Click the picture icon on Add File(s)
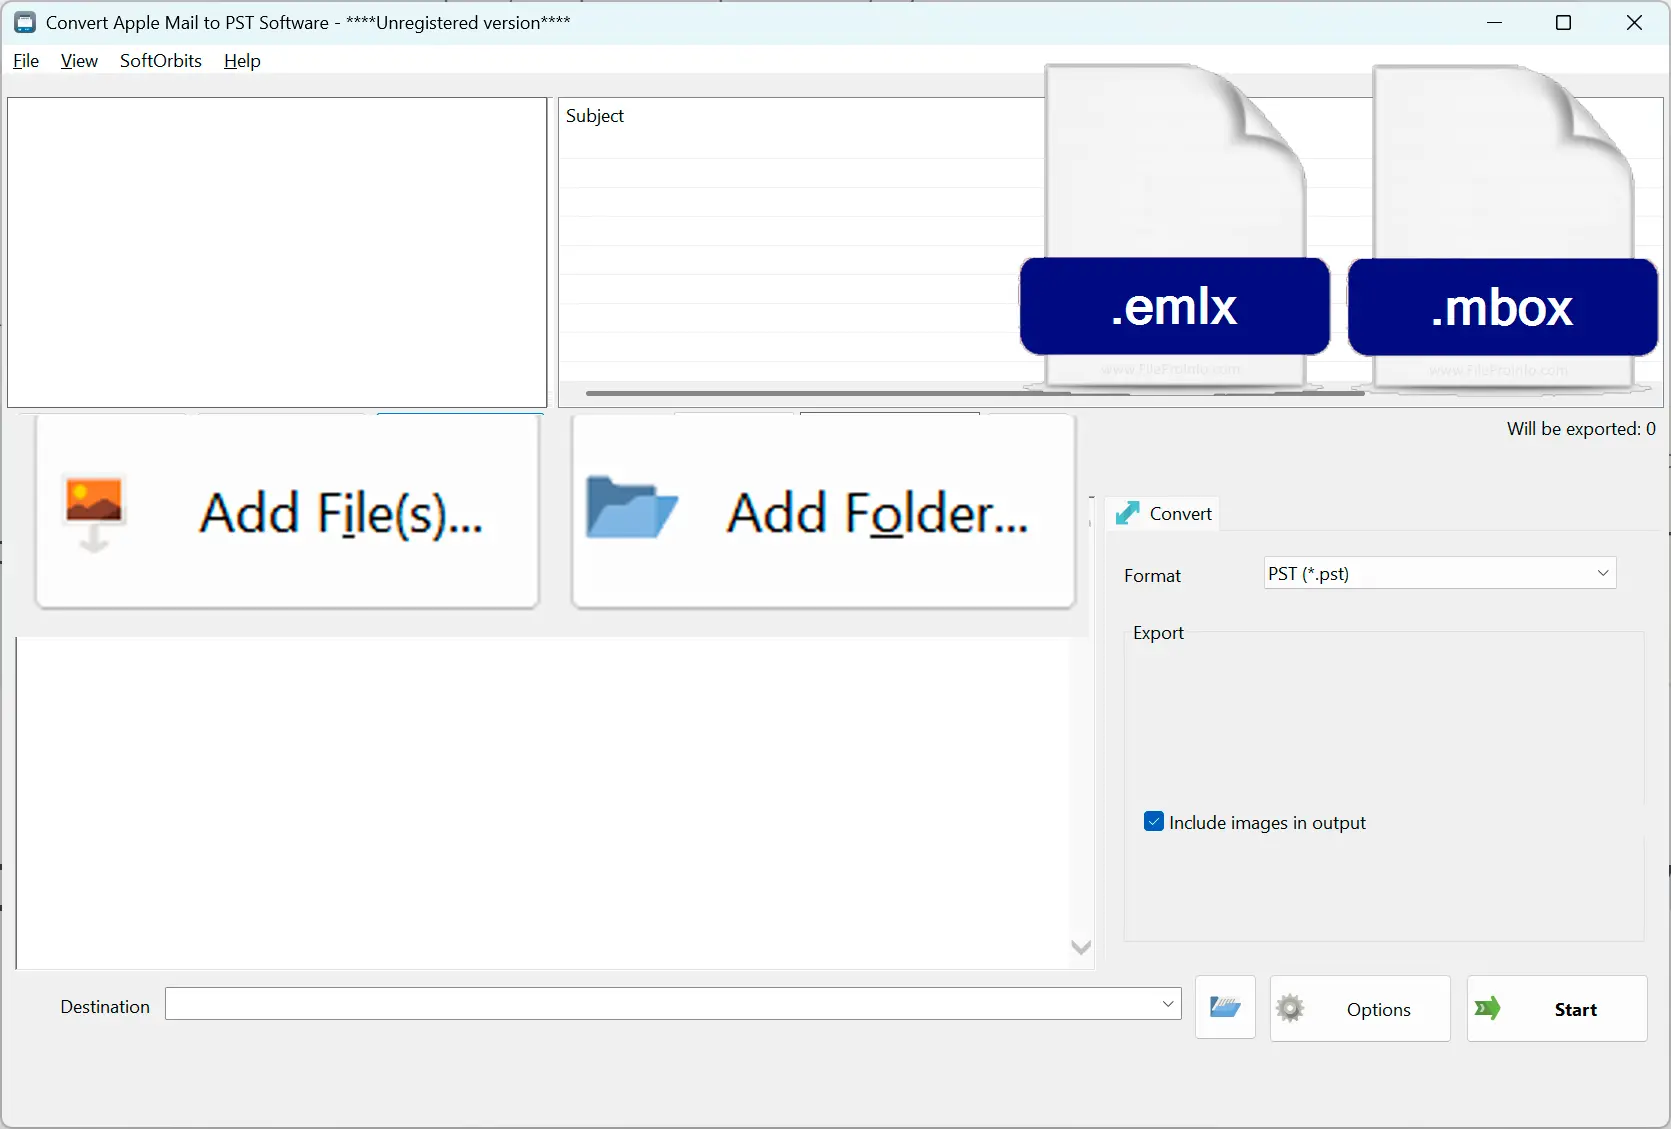Screen dimensions: 1671x1129 click(94, 514)
